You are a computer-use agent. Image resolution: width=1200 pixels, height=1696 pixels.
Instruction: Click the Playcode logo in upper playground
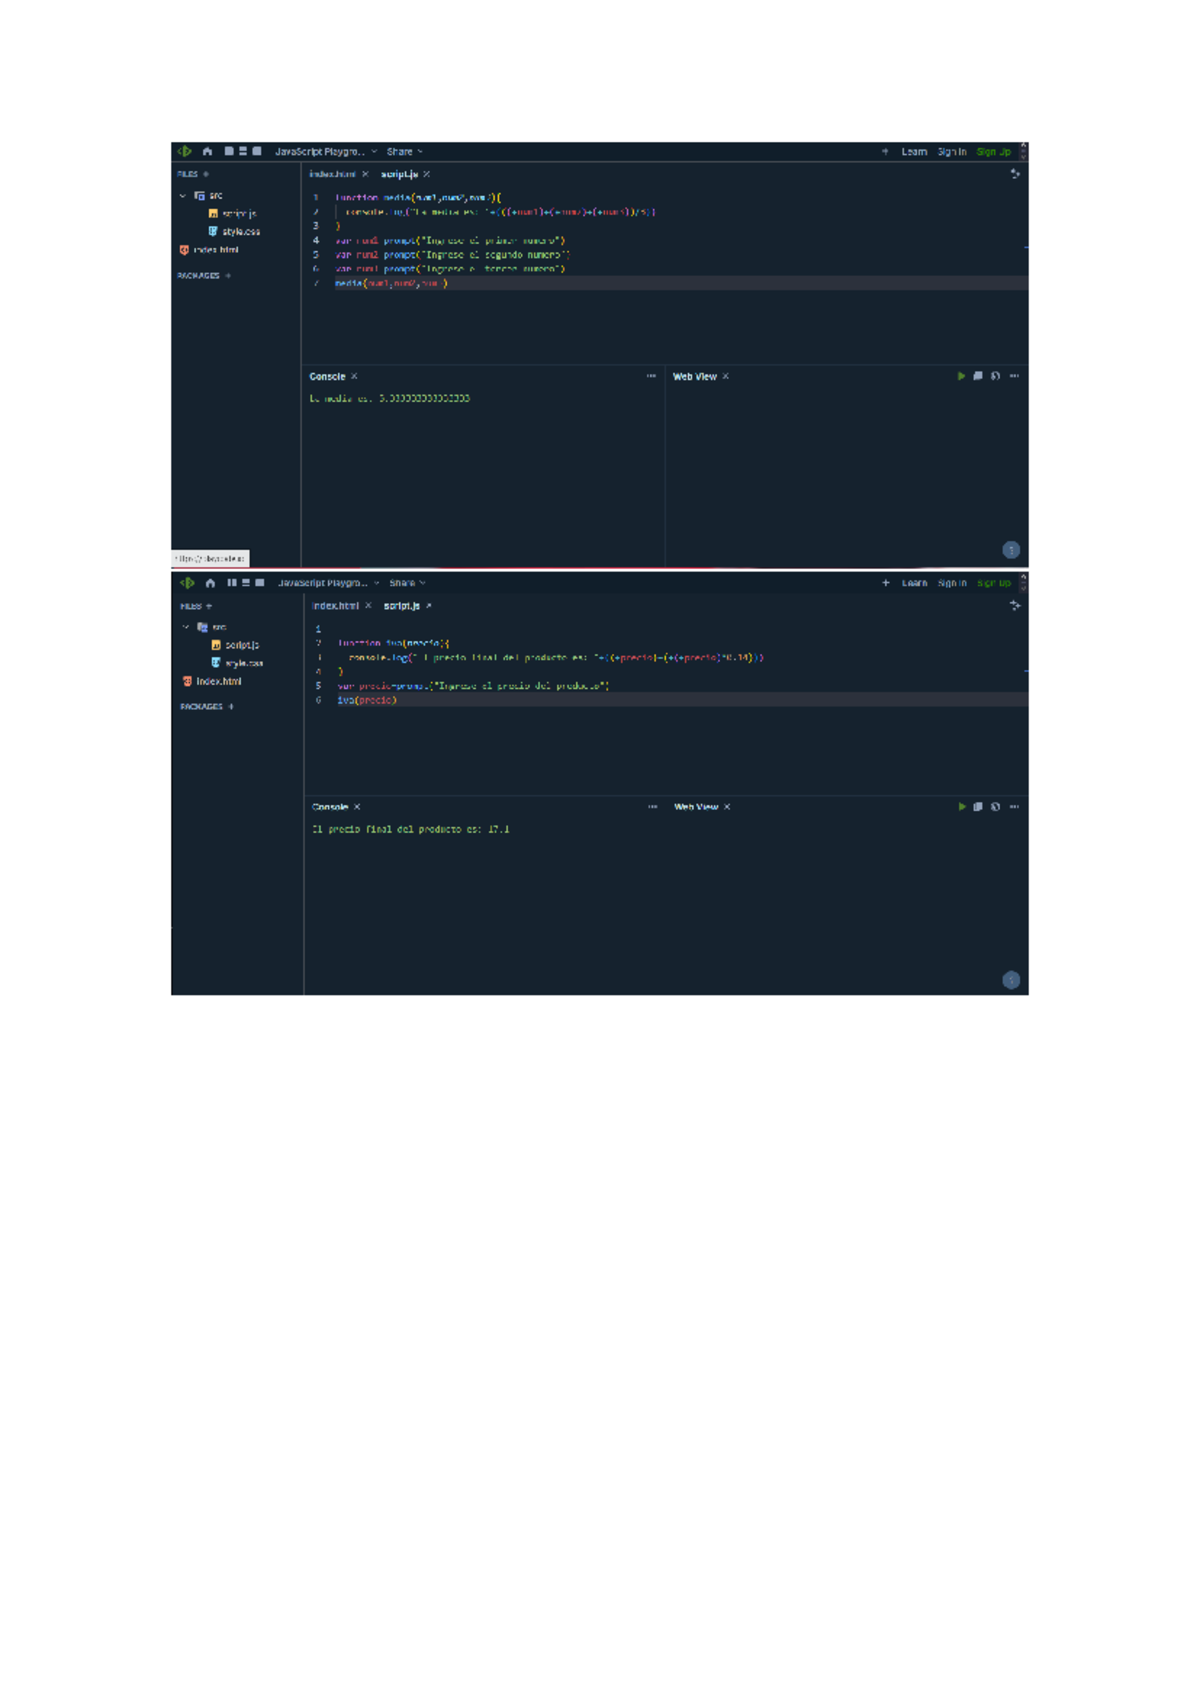tap(185, 152)
